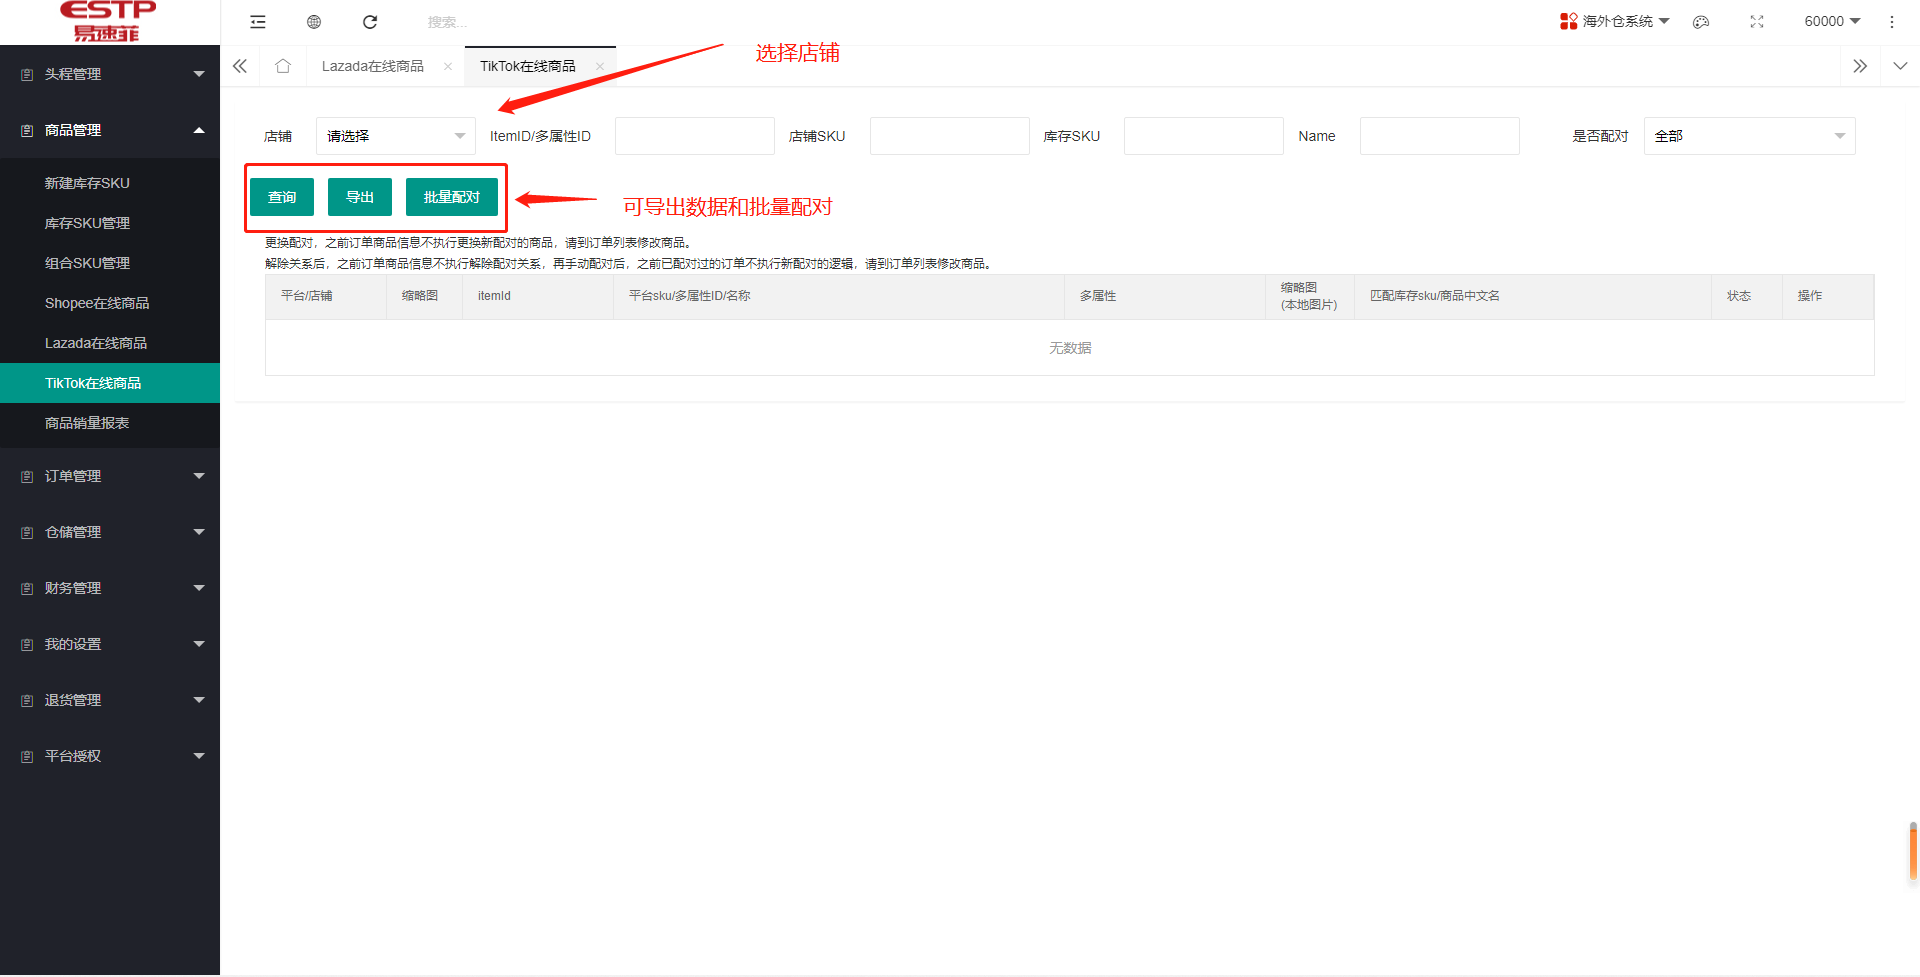
Task: Click the 批量配对 batch pairing button
Action: pyautogui.click(x=451, y=196)
